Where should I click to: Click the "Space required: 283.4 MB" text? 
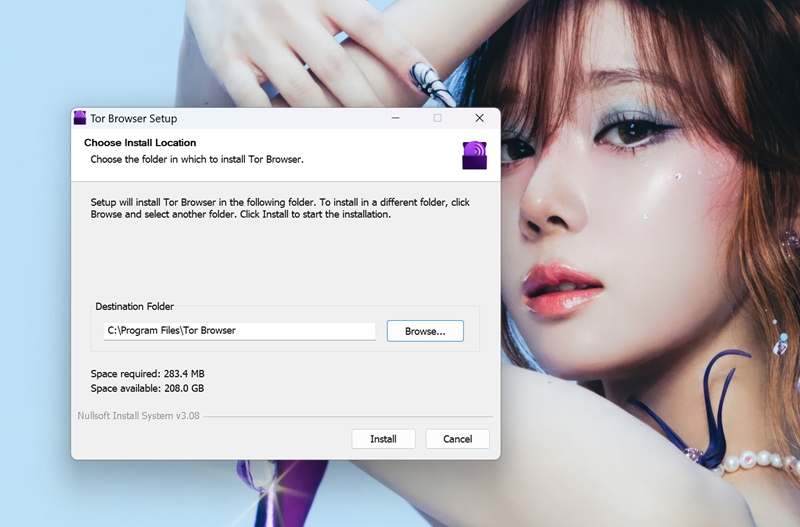pyautogui.click(x=147, y=373)
